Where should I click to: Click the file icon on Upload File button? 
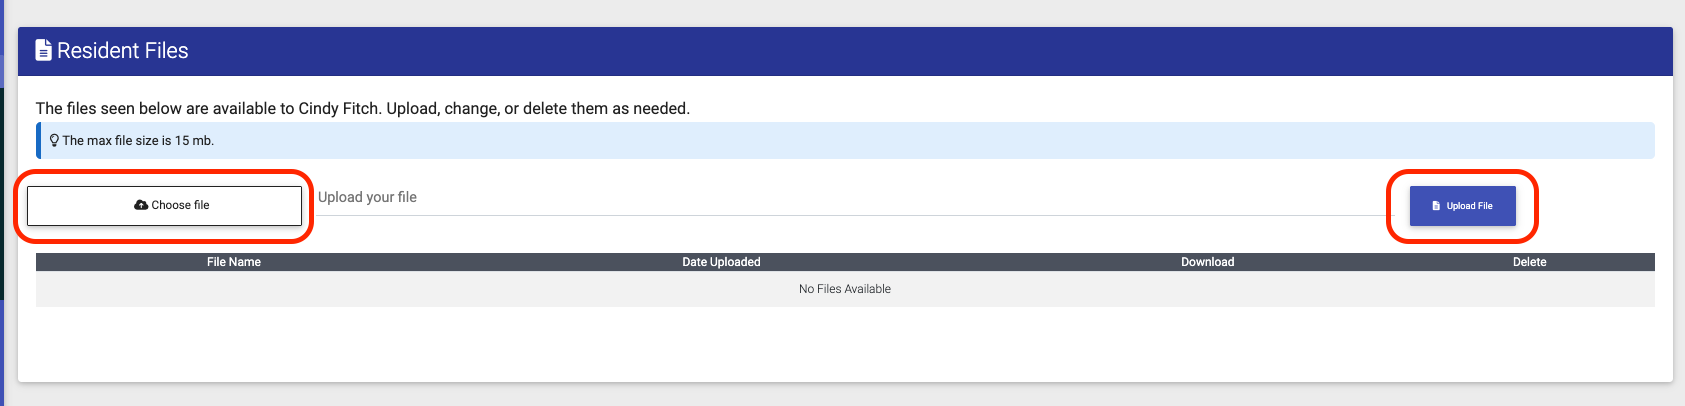pos(1436,206)
